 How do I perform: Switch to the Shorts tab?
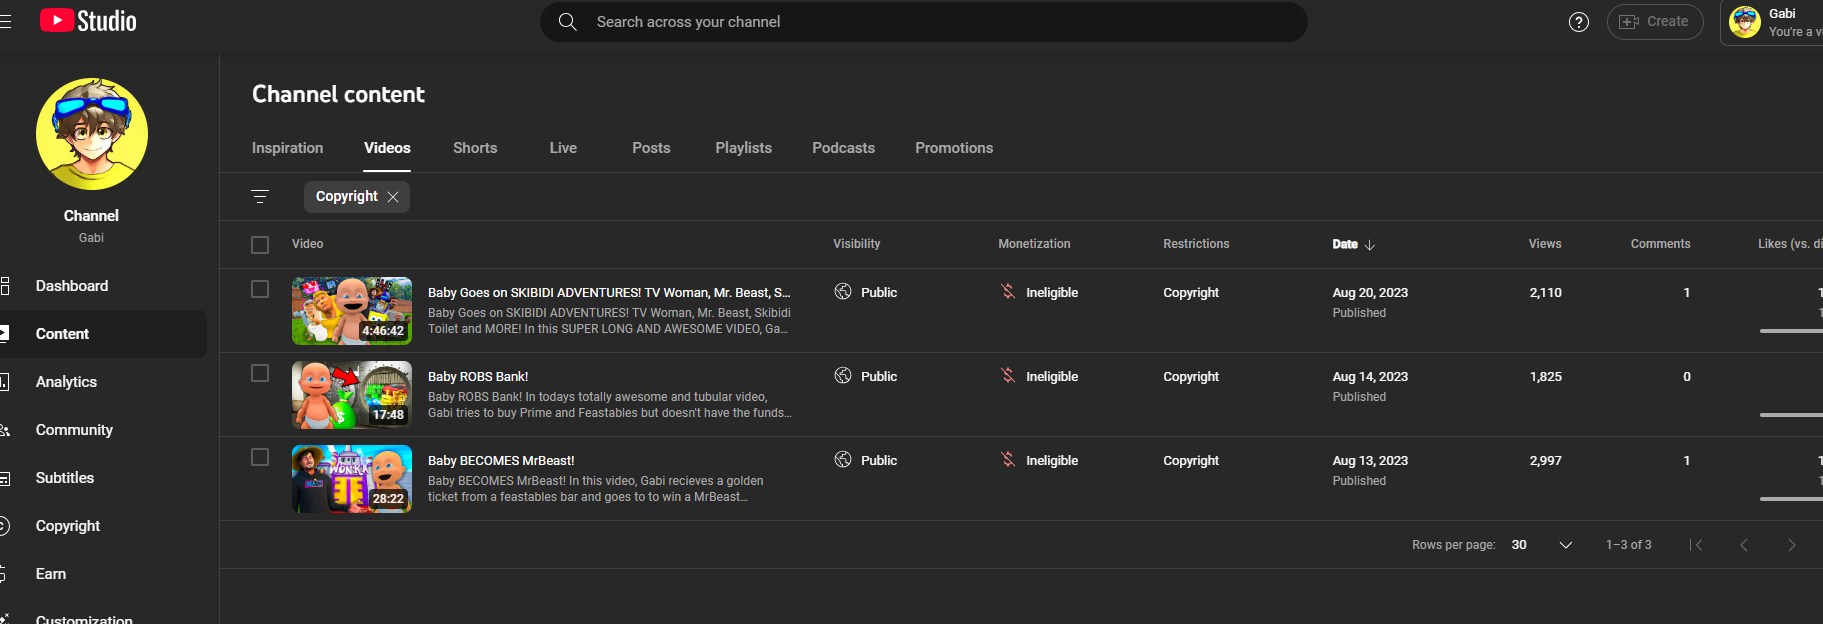pyautogui.click(x=475, y=148)
